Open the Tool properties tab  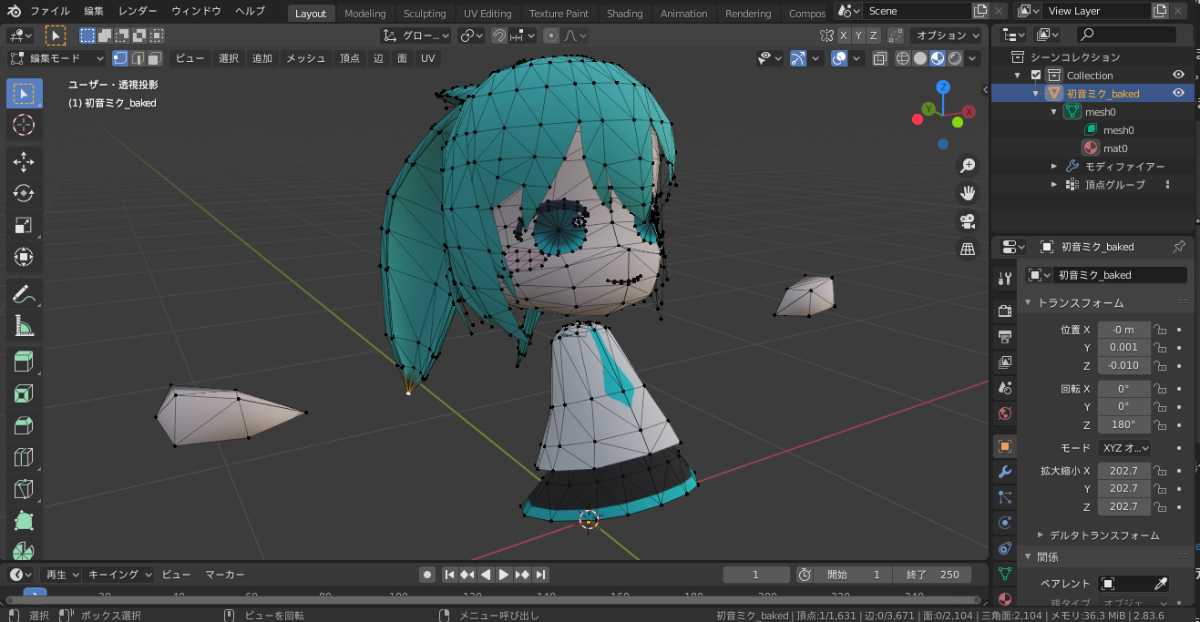pos(1005,277)
